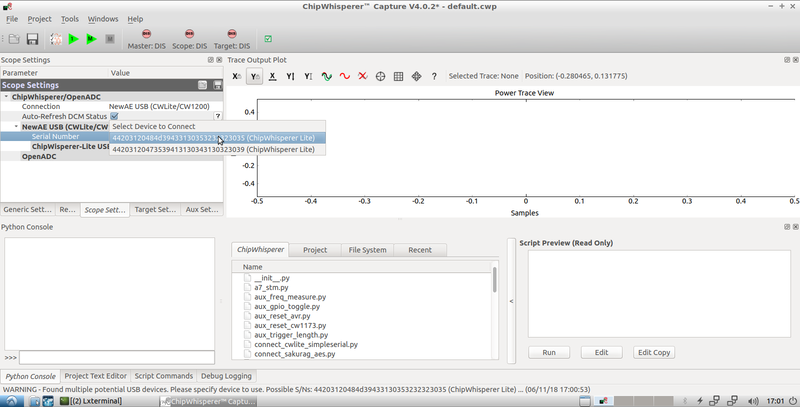800x407 pixels.
Task: Undock the Trace Output Plot panel via float icon
Action: [x=787, y=60]
